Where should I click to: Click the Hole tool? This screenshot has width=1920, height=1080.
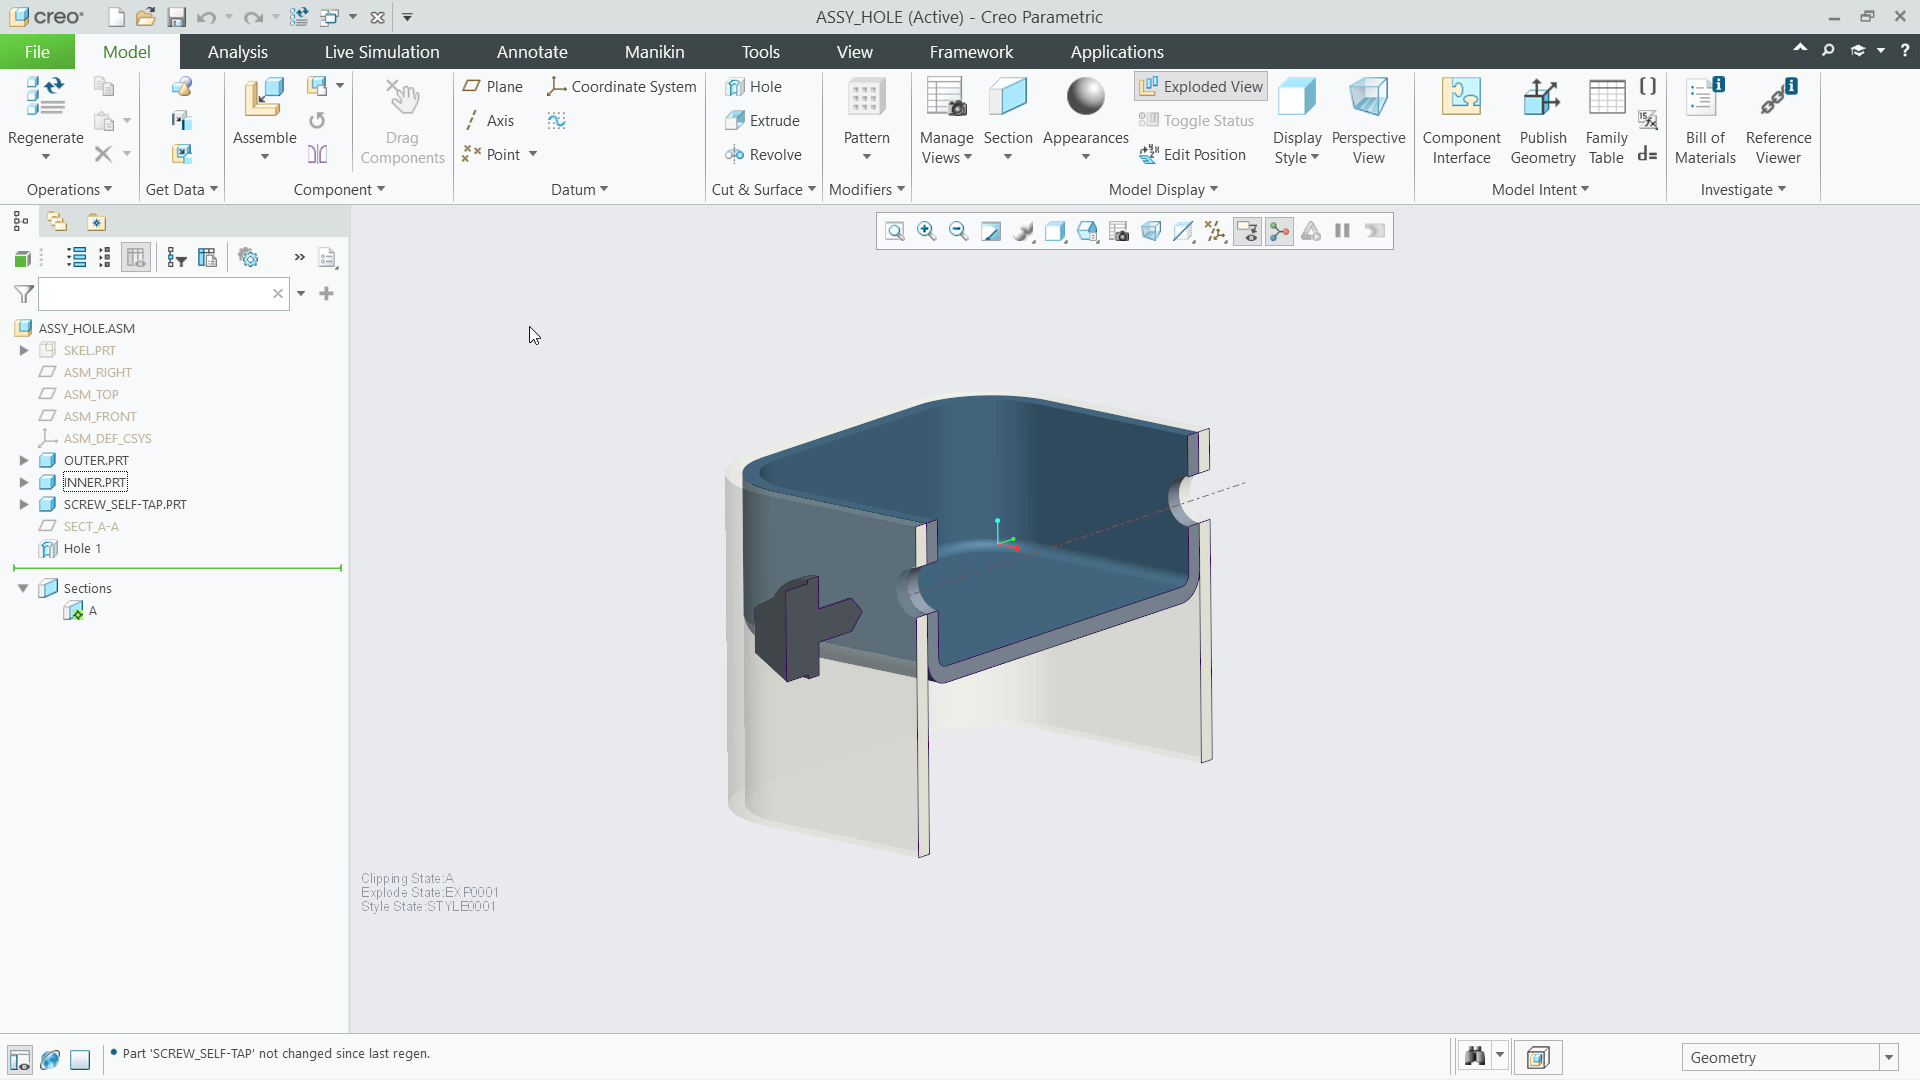(754, 87)
